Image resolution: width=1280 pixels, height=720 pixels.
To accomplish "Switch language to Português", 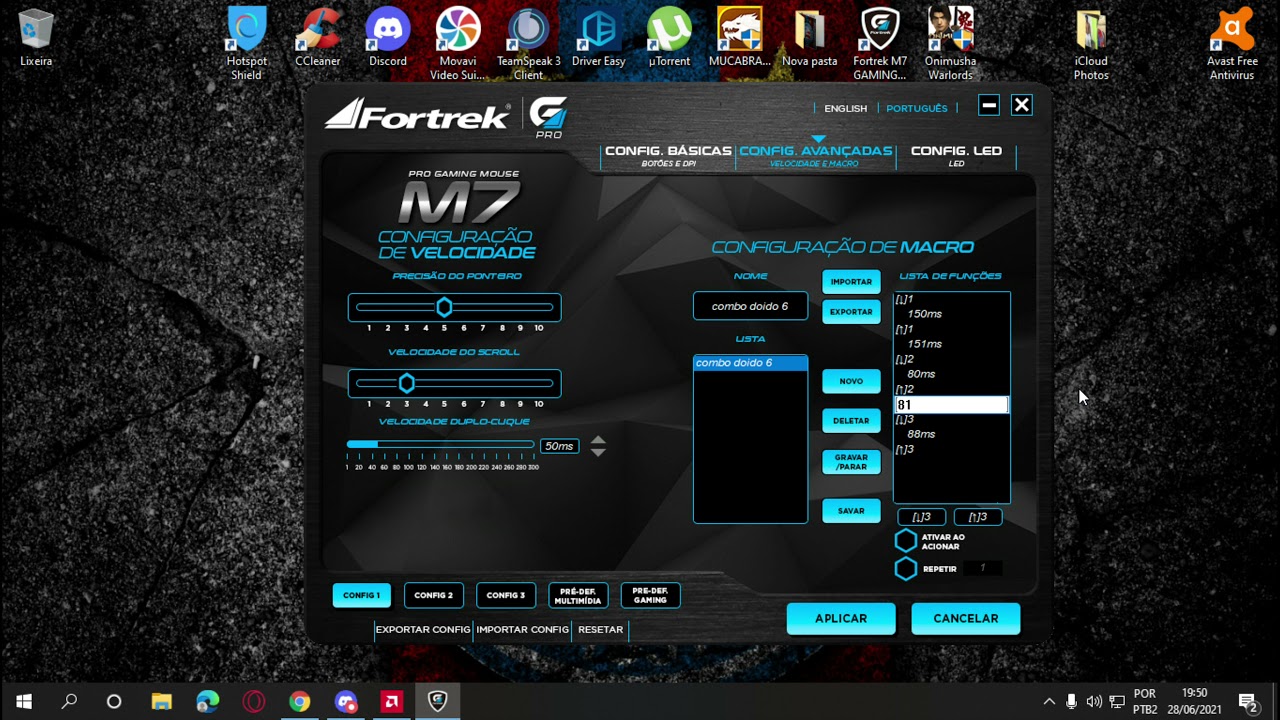I will (917, 108).
